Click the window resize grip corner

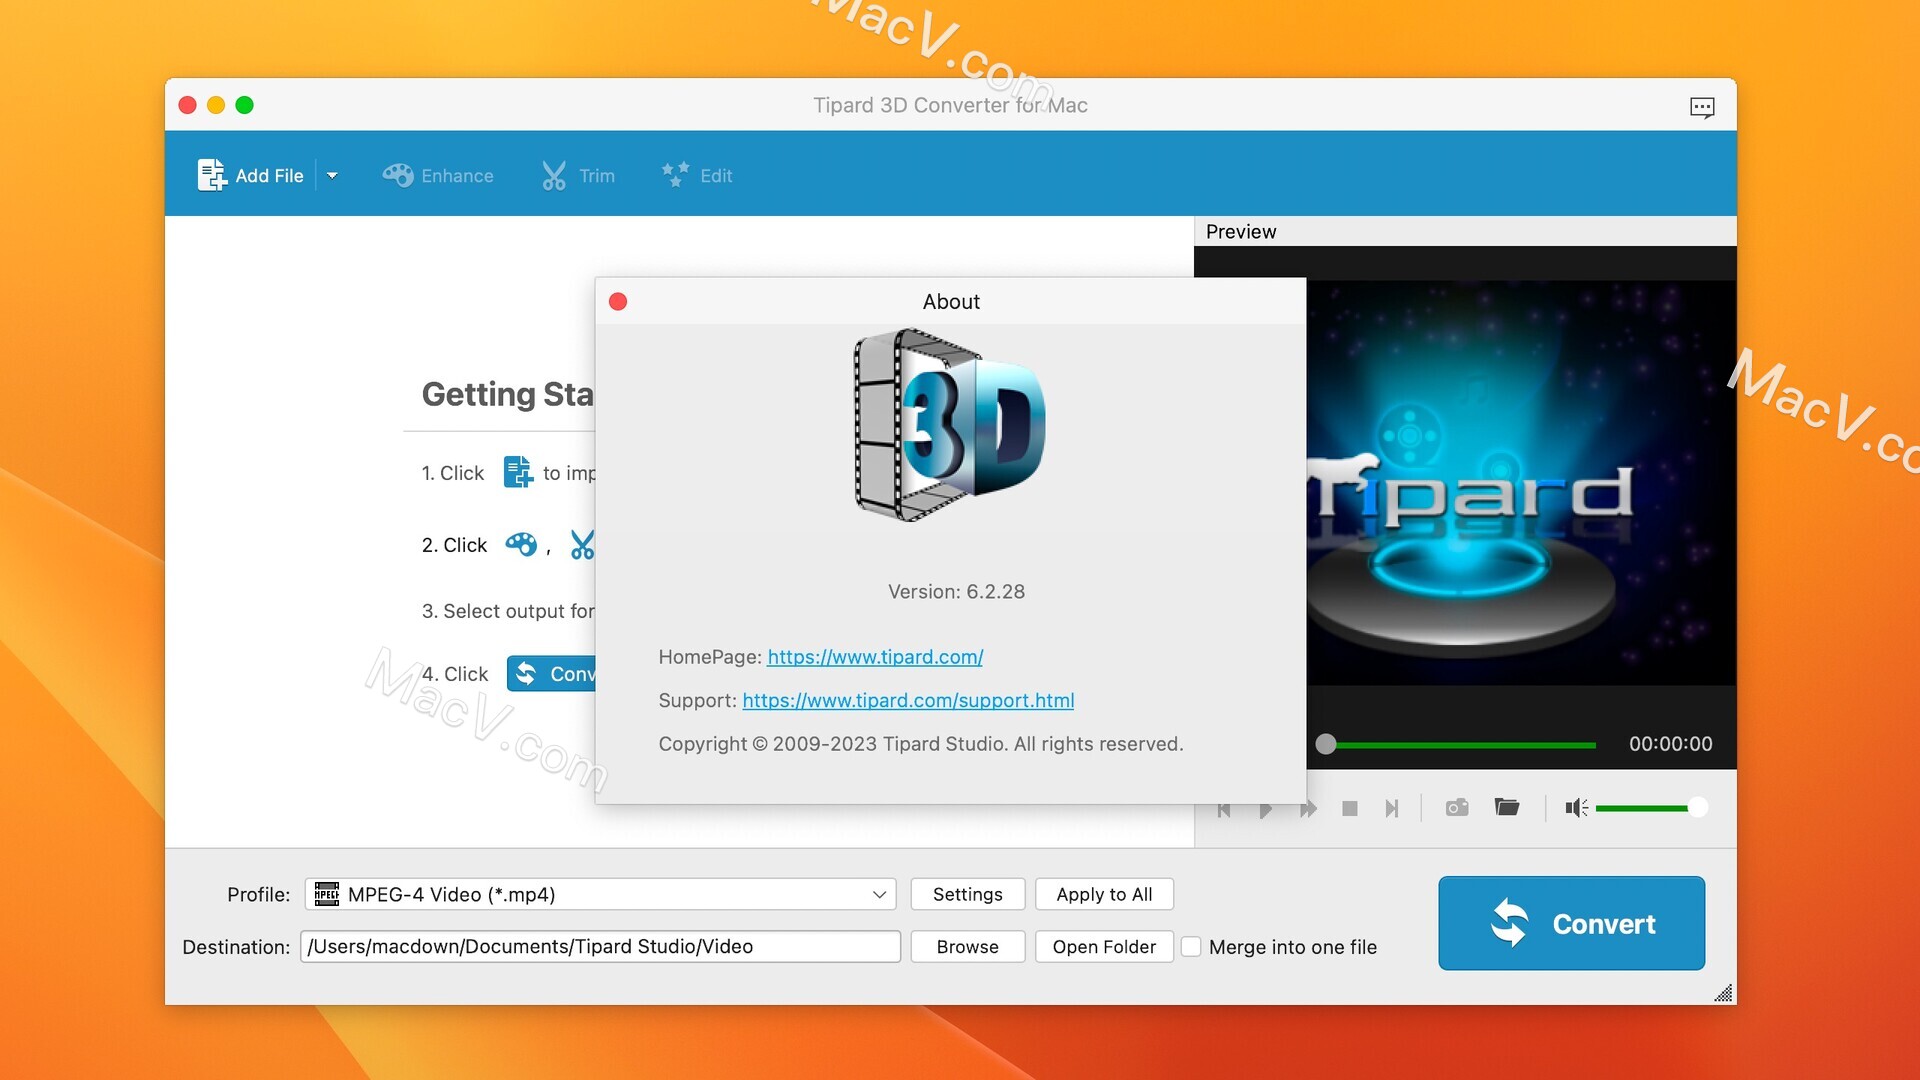click(1723, 993)
